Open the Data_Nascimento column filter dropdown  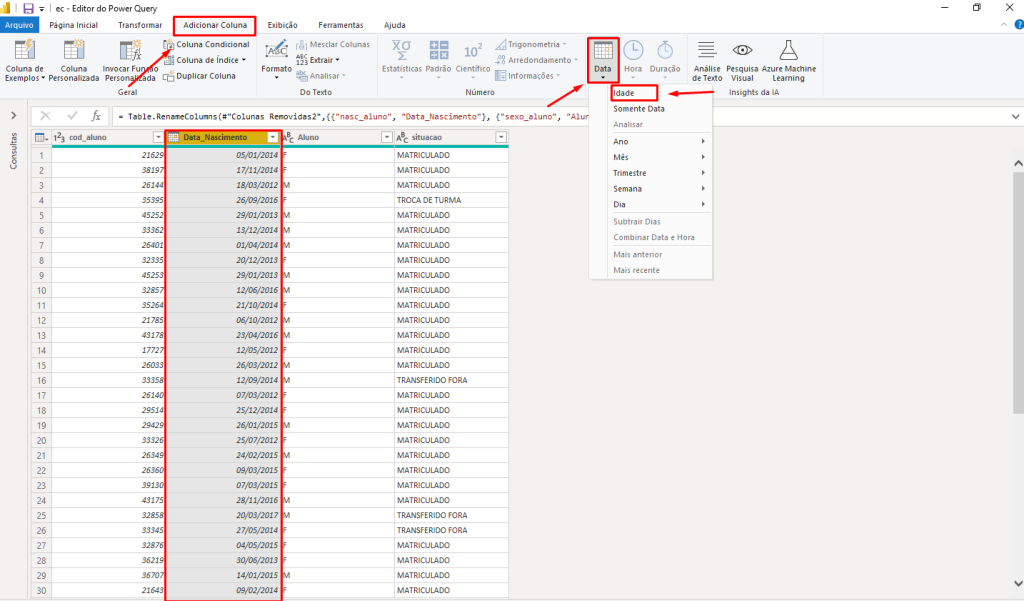pyautogui.click(x=273, y=137)
